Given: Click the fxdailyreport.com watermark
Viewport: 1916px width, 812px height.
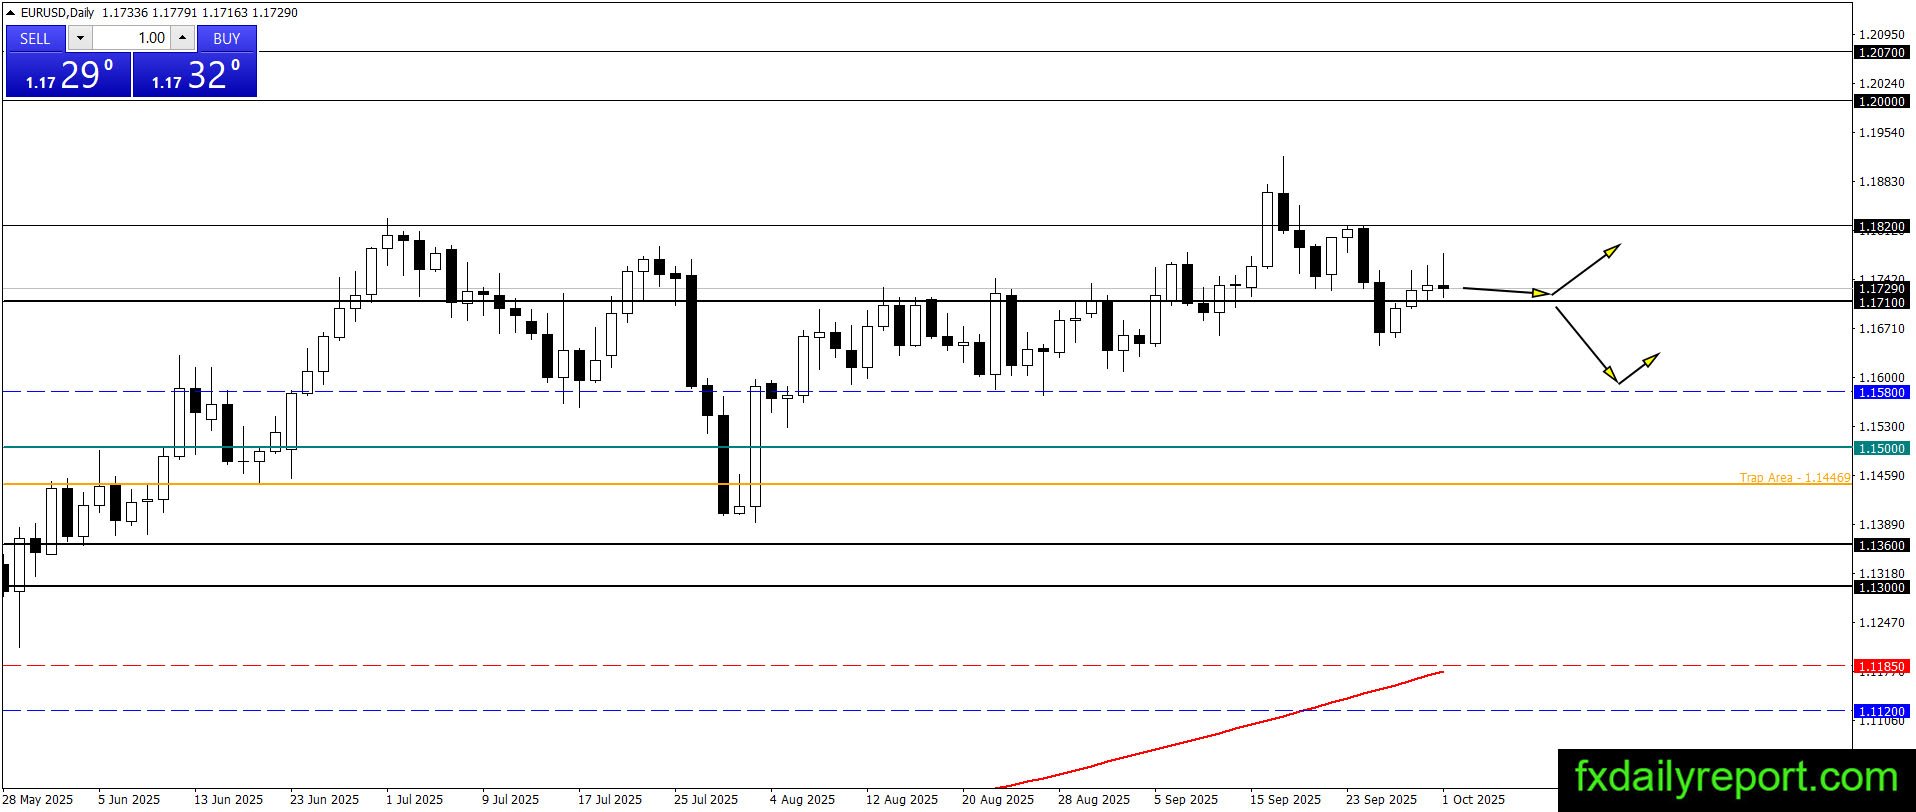Looking at the screenshot, I should [1736, 778].
